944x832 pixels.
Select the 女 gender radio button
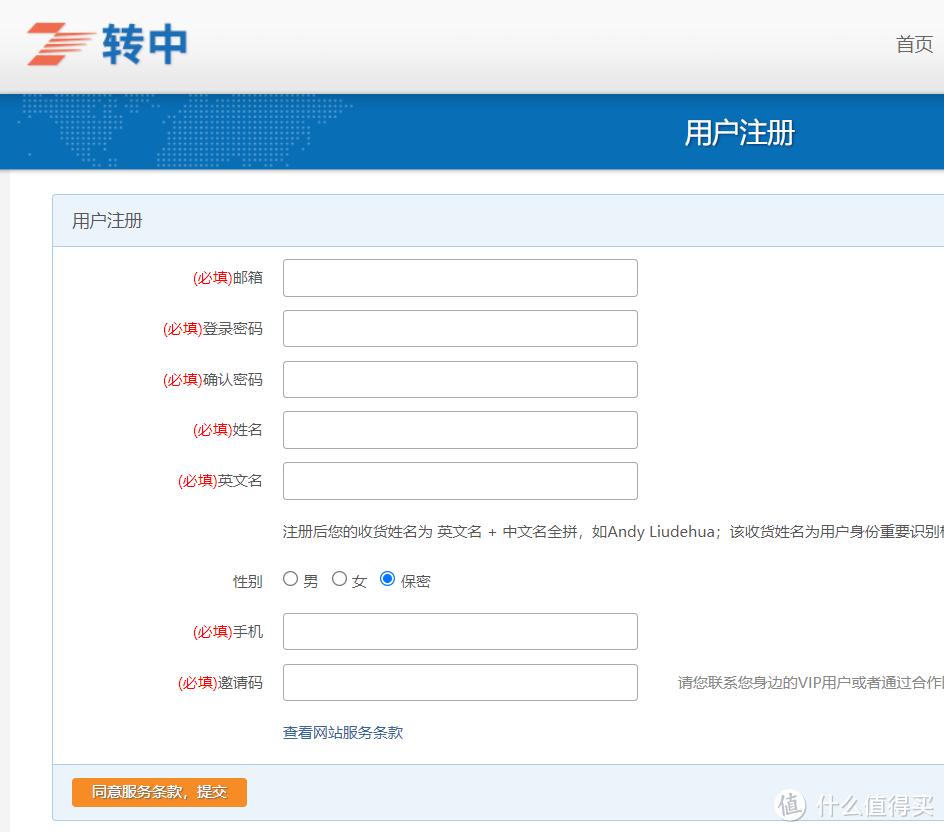point(340,578)
